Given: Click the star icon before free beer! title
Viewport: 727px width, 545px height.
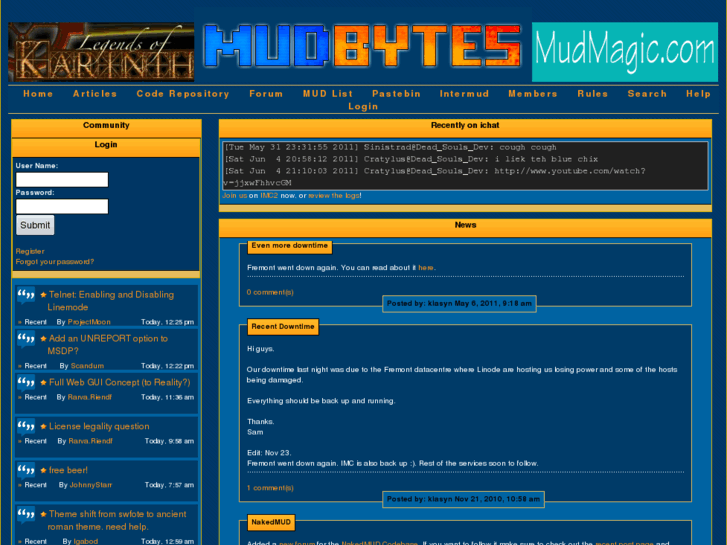Looking at the screenshot, I should tap(43, 470).
